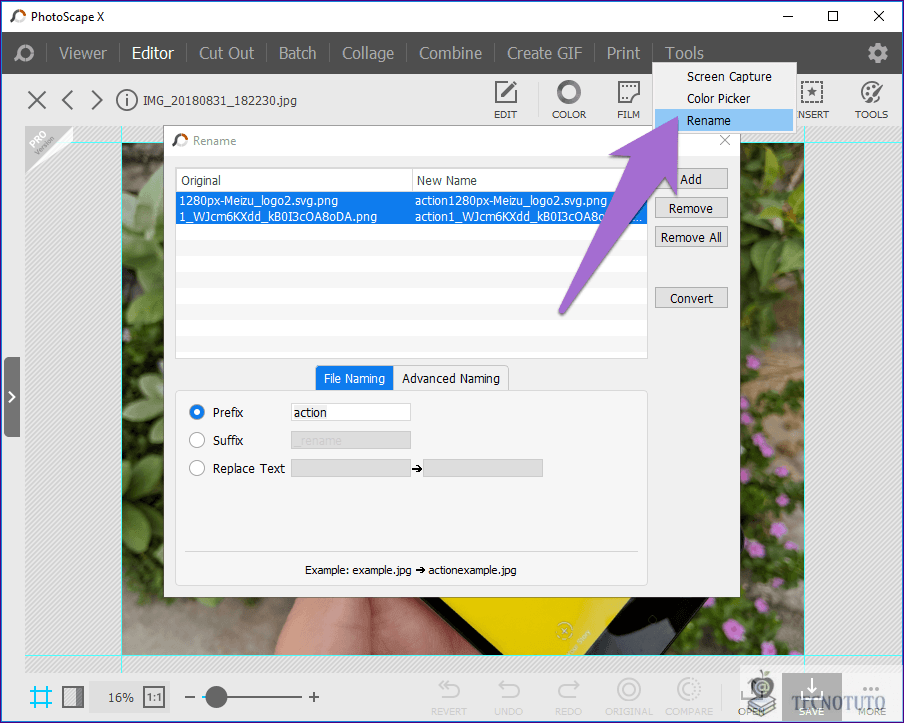This screenshot has width=904, height=723.
Task: Show image info circle icon
Action: tap(126, 100)
